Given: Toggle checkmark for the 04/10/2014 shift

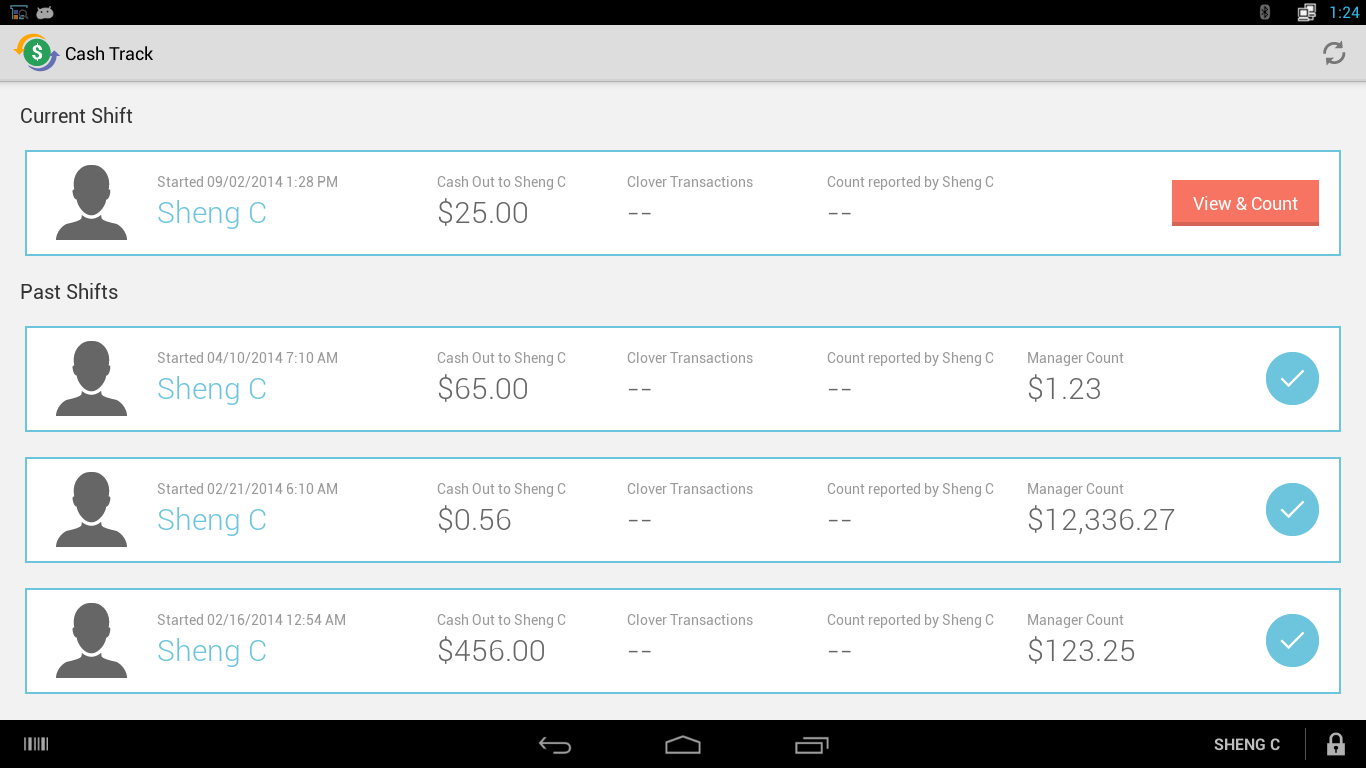Looking at the screenshot, I should (x=1292, y=379).
